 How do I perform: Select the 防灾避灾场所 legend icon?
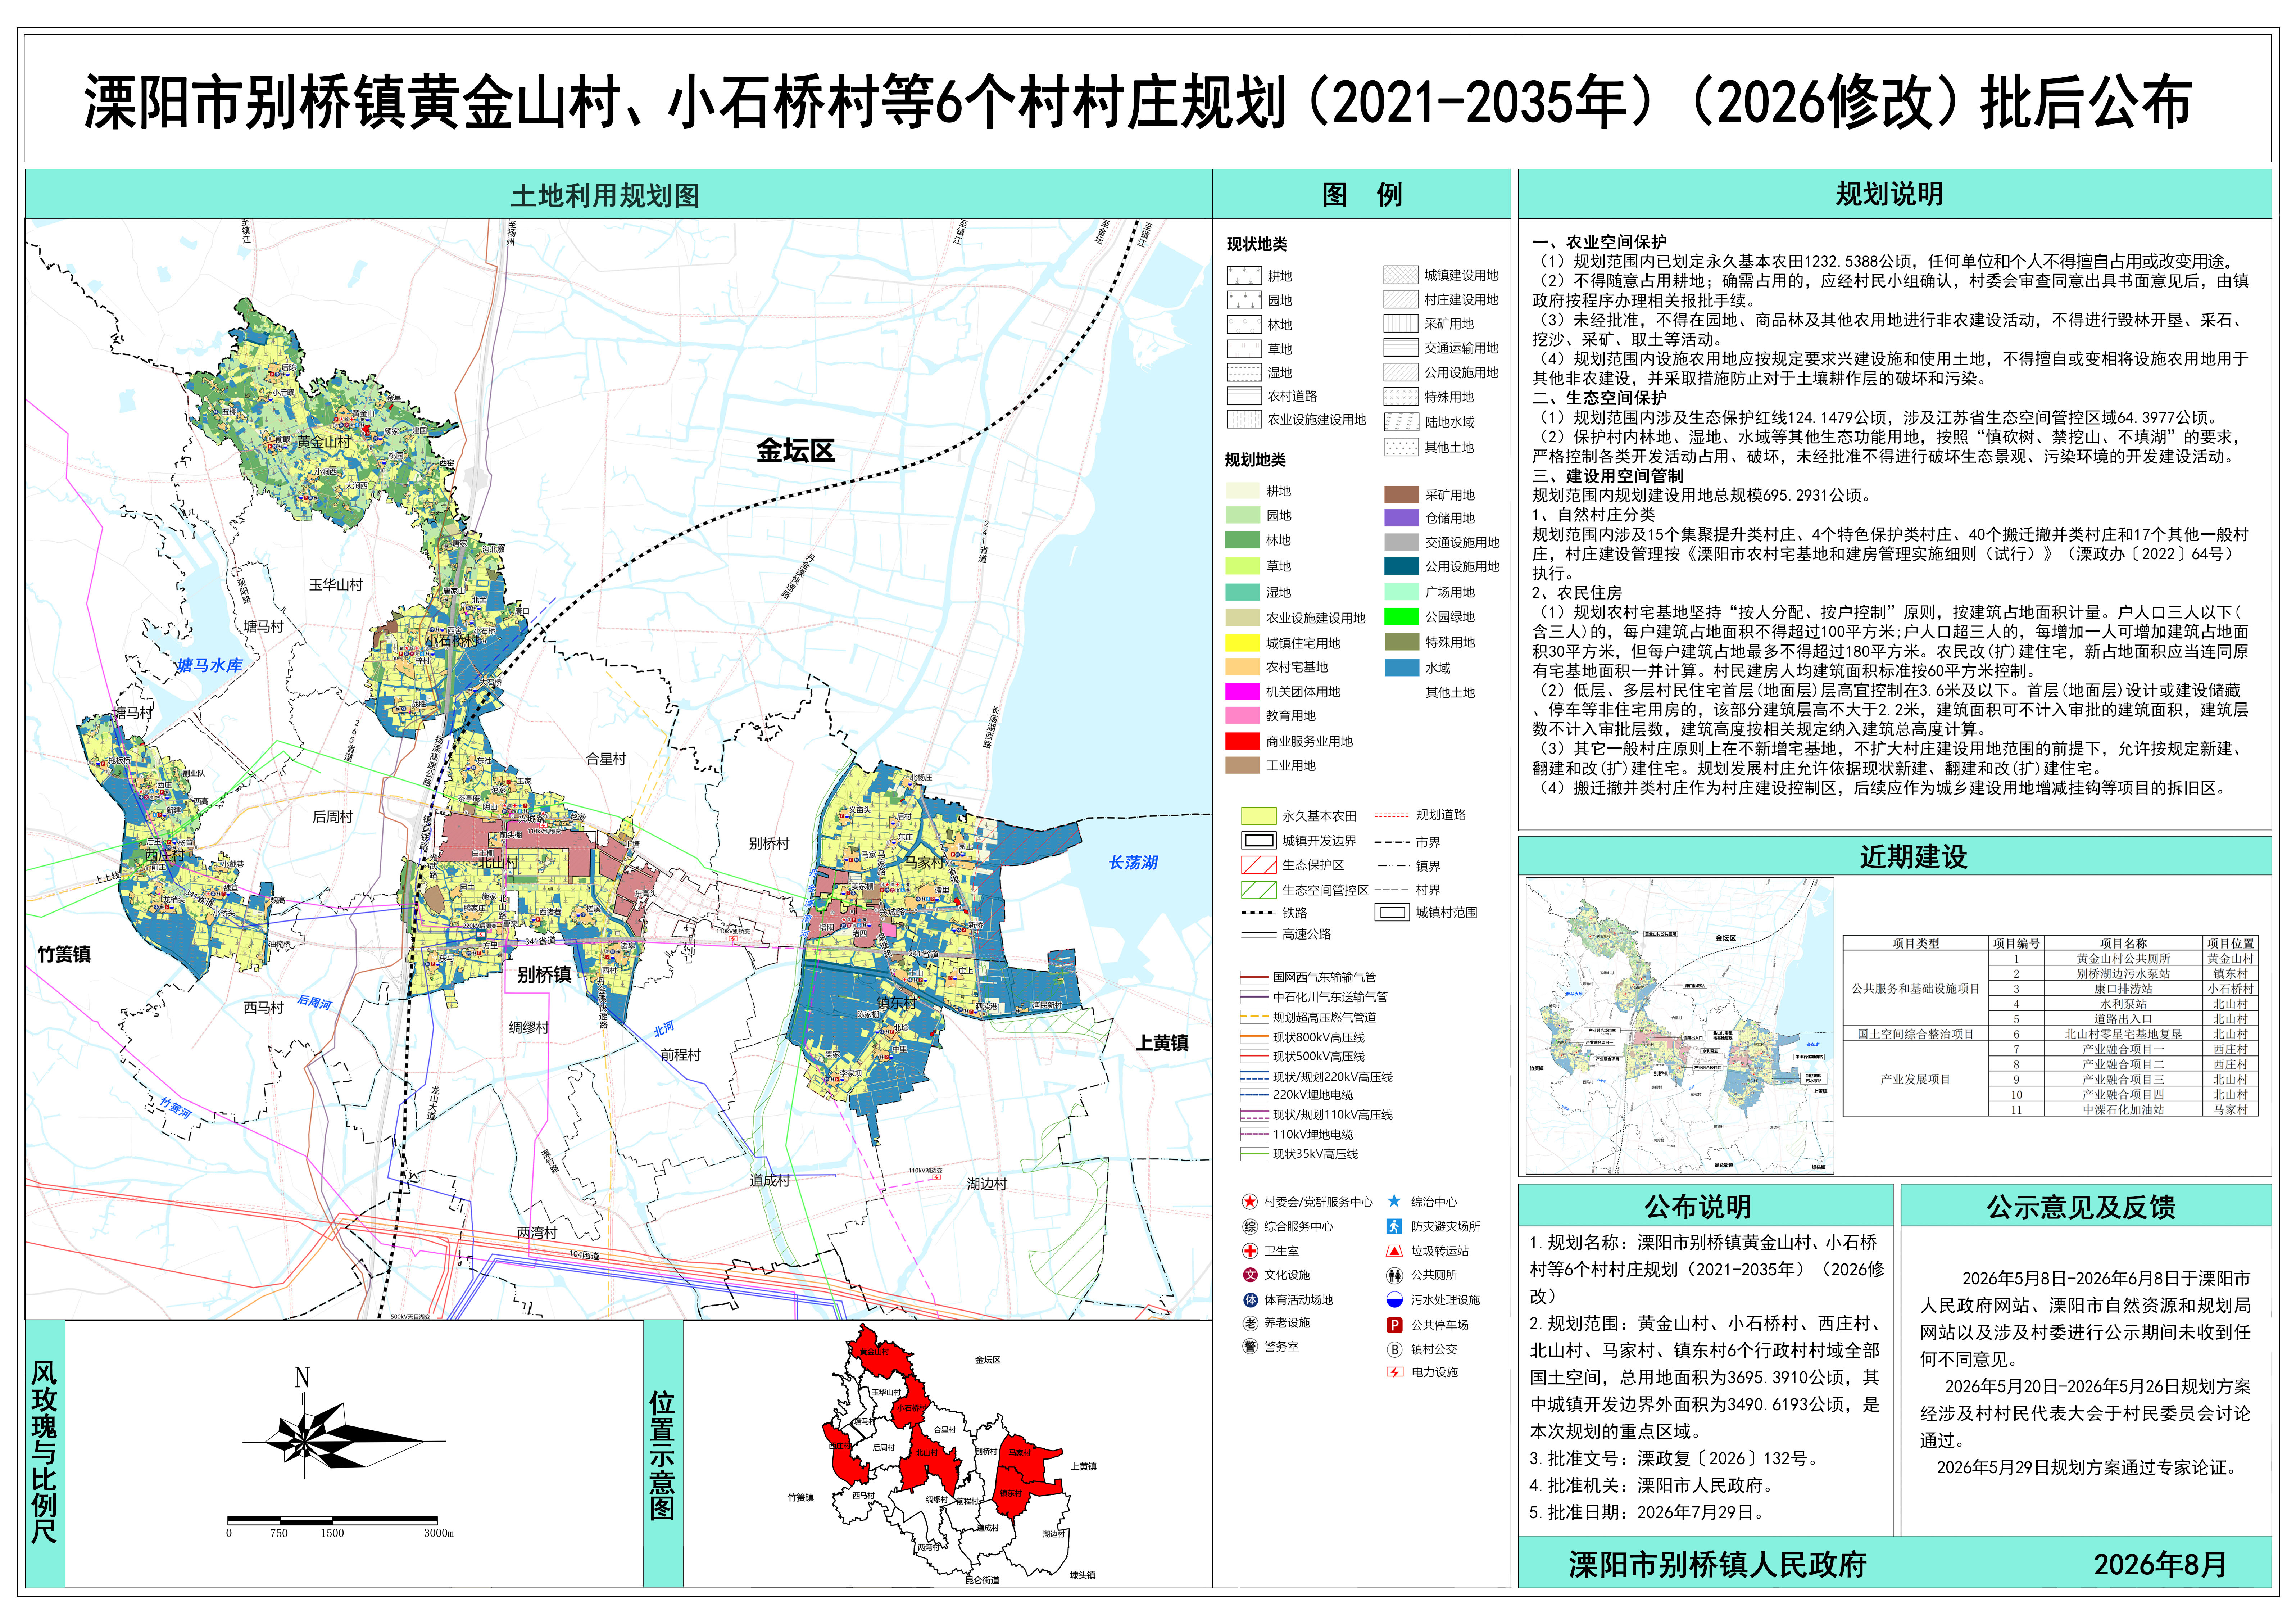tap(1394, 1226)
